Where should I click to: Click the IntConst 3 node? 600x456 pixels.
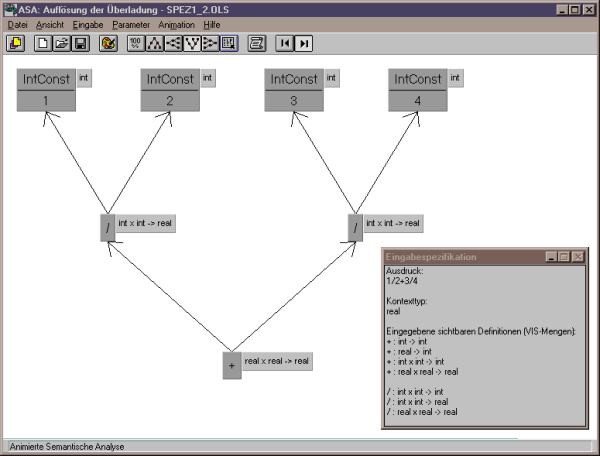[x=294, y=90]
